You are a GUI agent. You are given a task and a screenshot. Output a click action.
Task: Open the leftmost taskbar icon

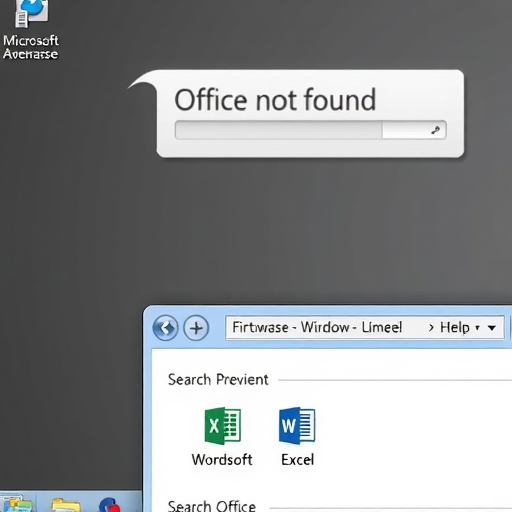pos(16,504)
